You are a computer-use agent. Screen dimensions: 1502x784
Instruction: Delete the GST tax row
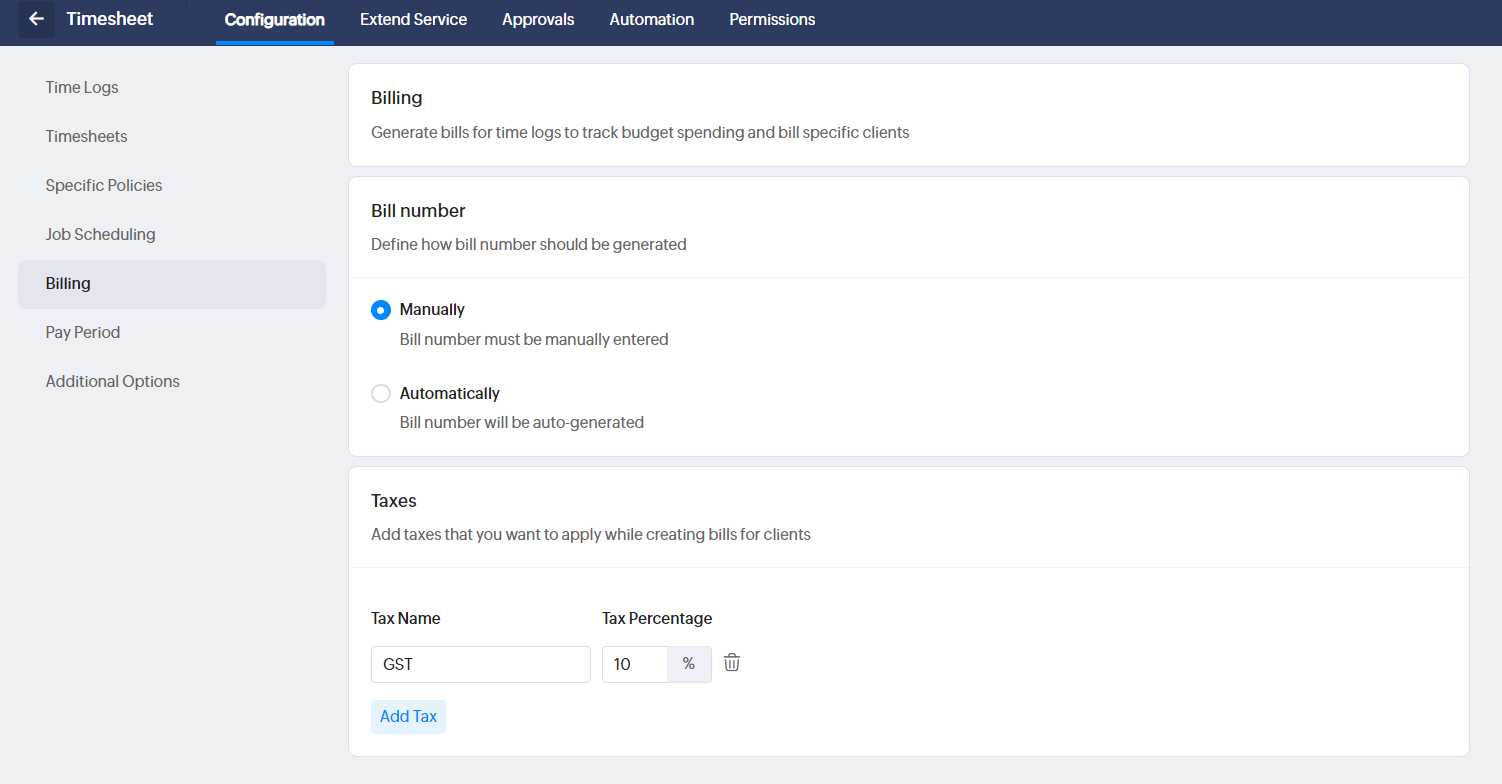[732, 663]
